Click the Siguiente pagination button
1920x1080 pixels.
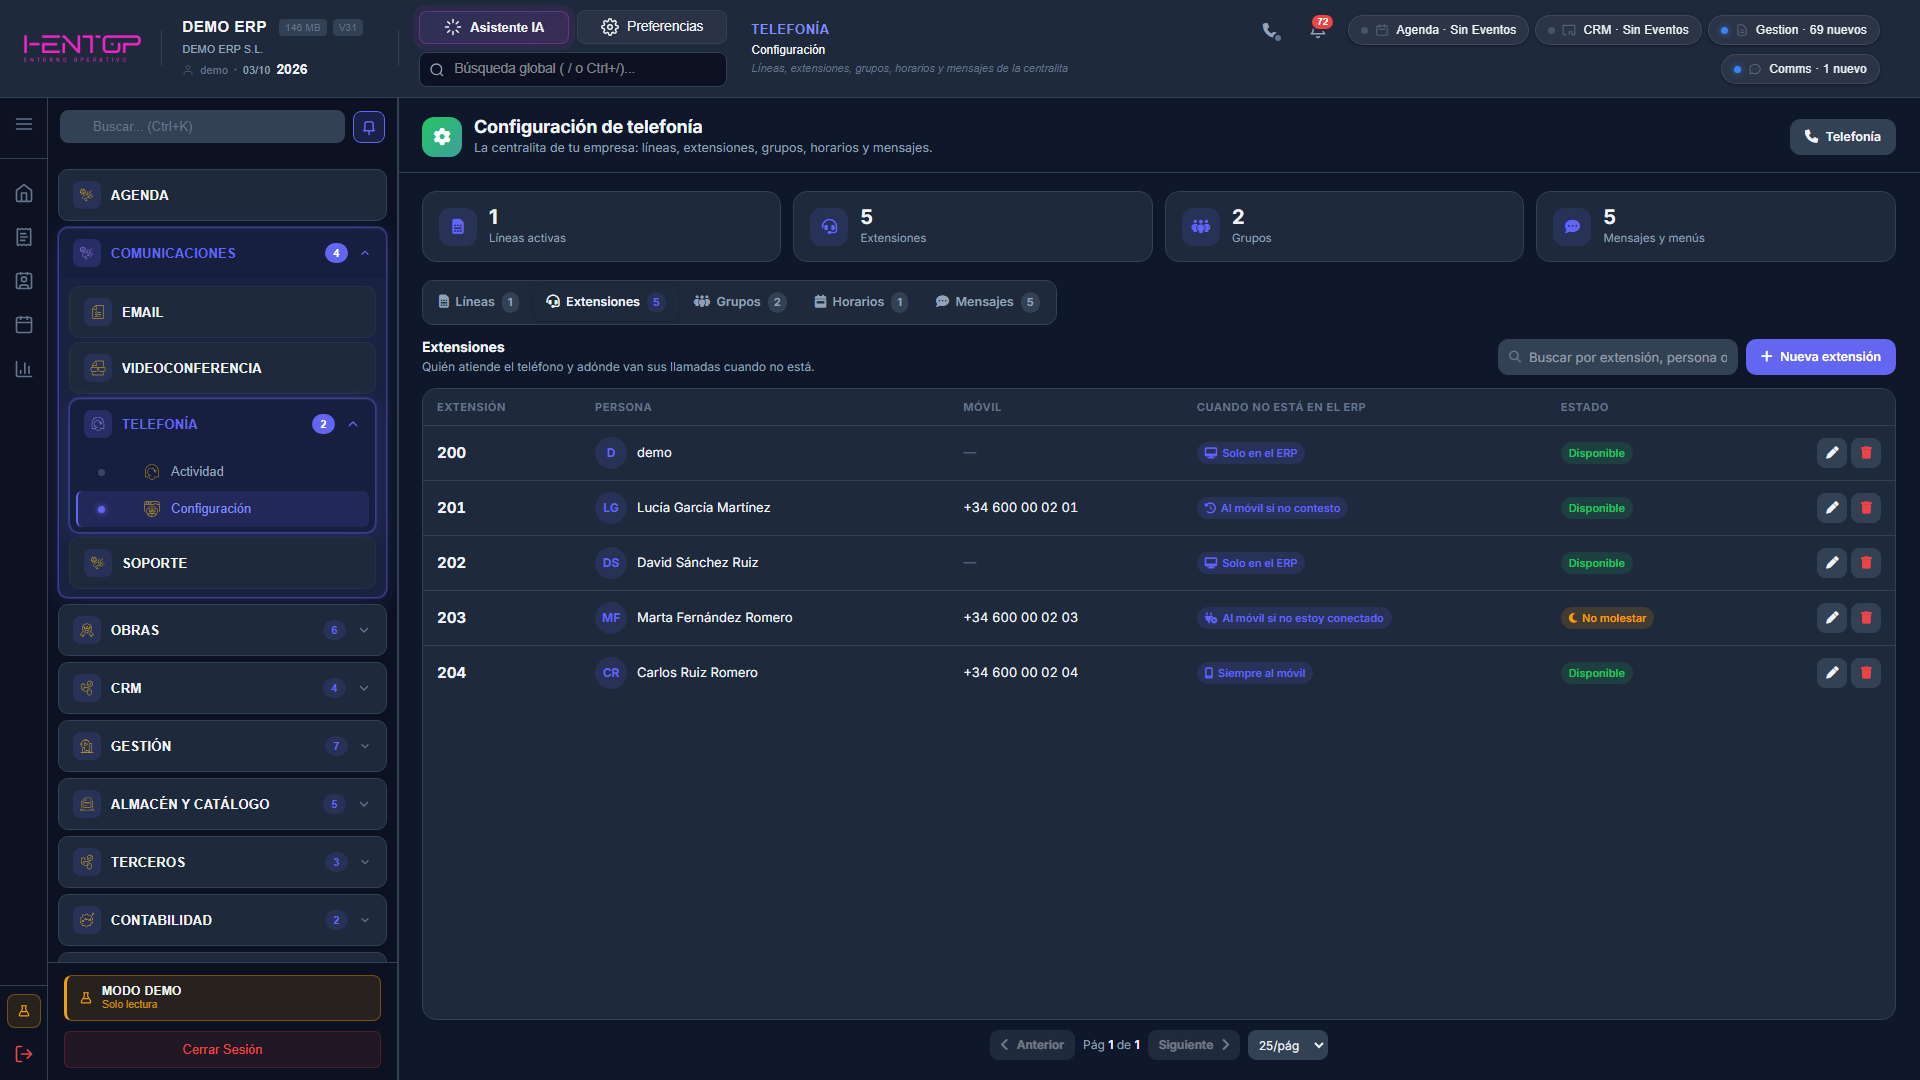coord(1194,1045)
